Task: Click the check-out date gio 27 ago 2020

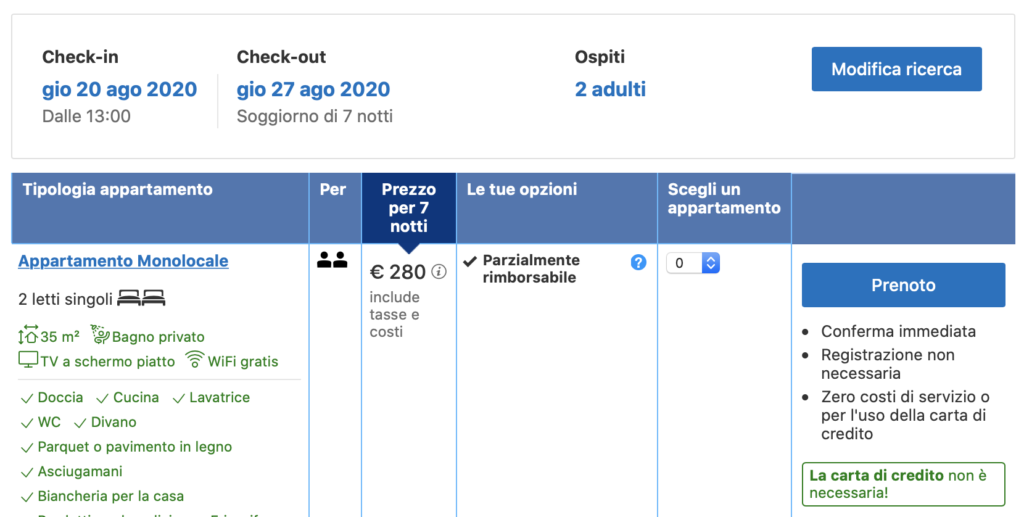Action: [313, 89]
